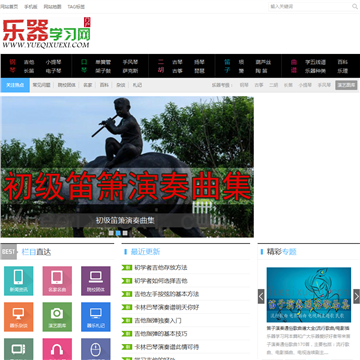
Task: Open article 卡林巴琴演奏谱此情可待
Action: (x=167, y=347)
